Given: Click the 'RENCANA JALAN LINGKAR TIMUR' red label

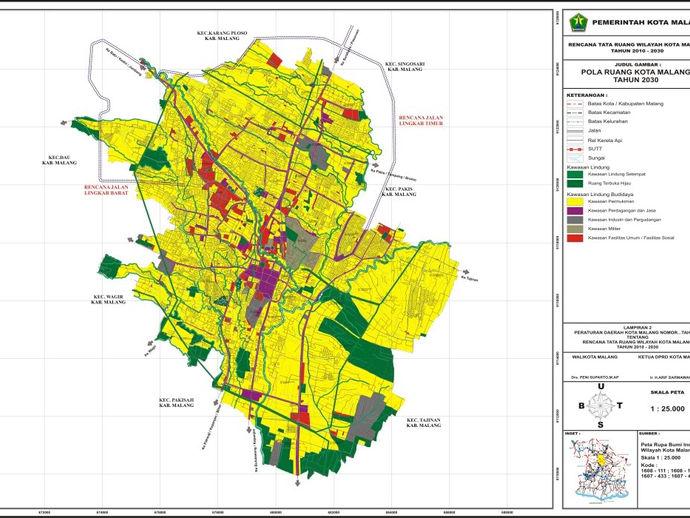Looking at the screenshot, I should [421, 121].
